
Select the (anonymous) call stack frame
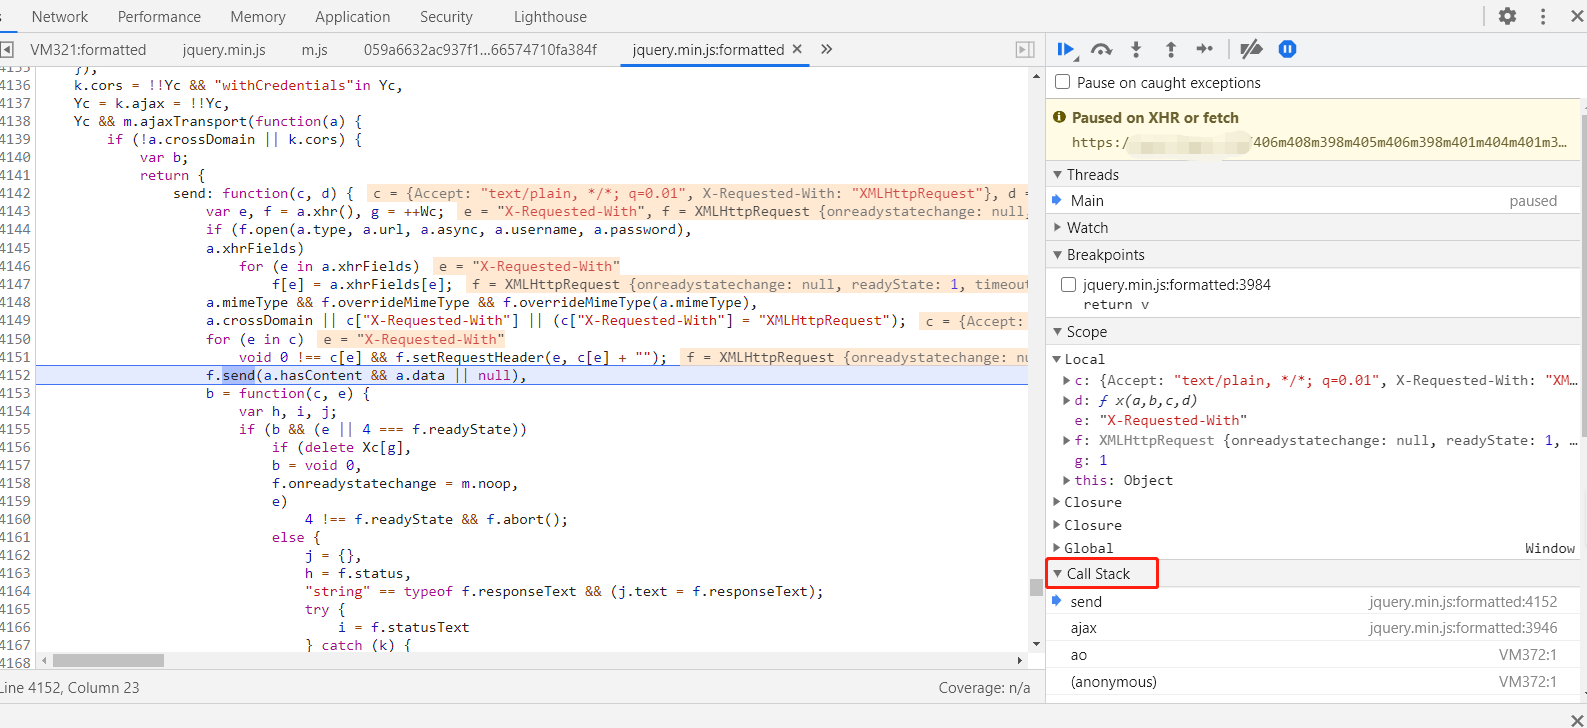[1314, 682]
